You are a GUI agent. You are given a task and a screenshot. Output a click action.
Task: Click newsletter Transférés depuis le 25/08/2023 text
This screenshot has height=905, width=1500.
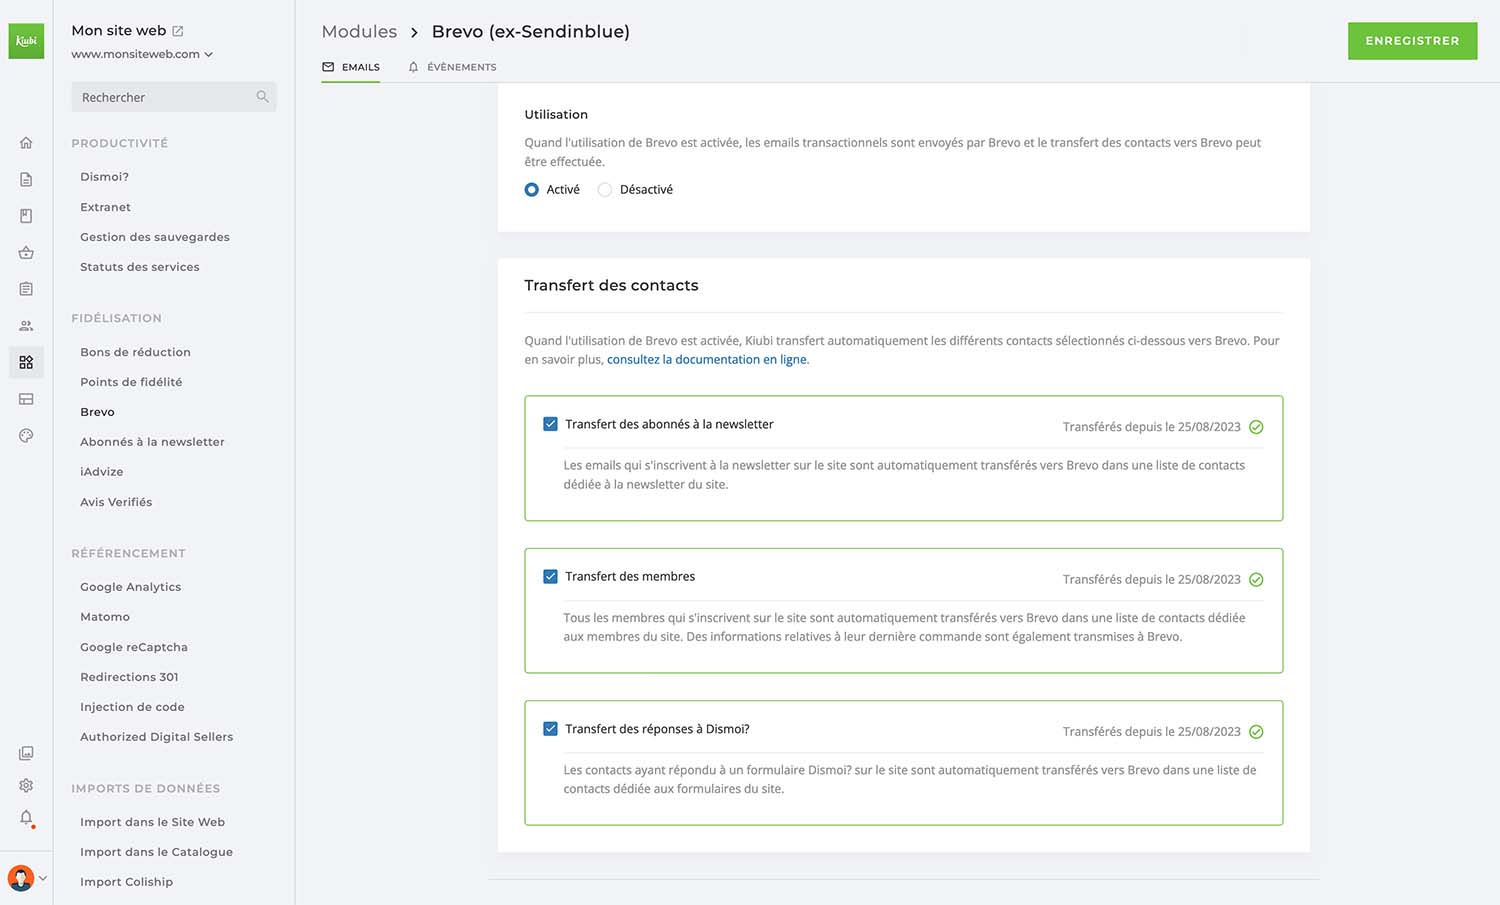(x=1151, y=427)
